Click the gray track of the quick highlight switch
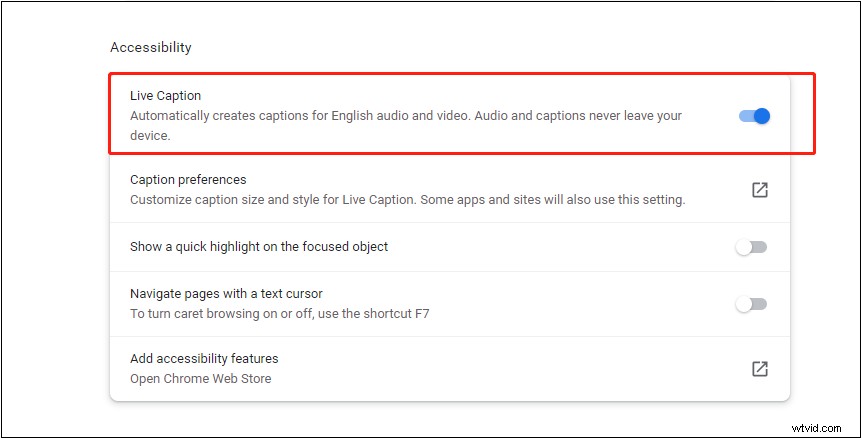The width and height of the screenshot is (862, 438). pos(759,247)
